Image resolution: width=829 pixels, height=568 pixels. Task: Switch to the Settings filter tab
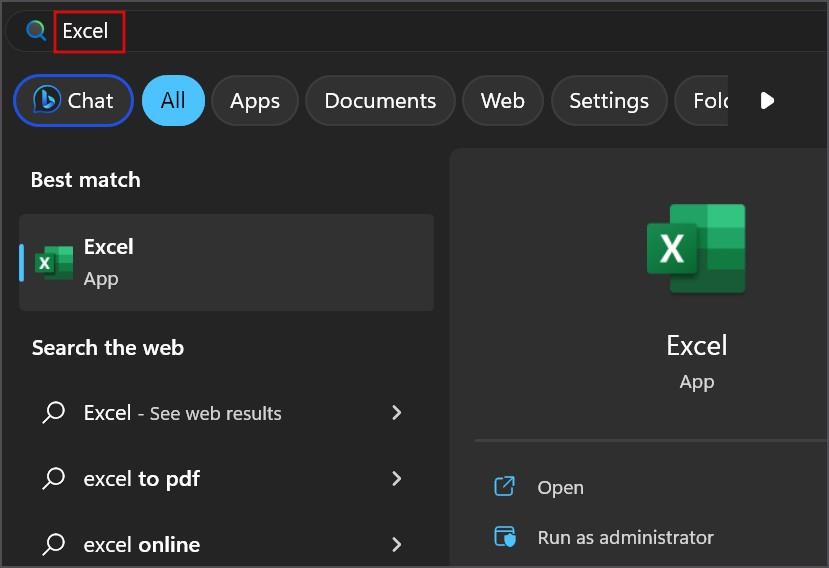(x=609, y=100)
